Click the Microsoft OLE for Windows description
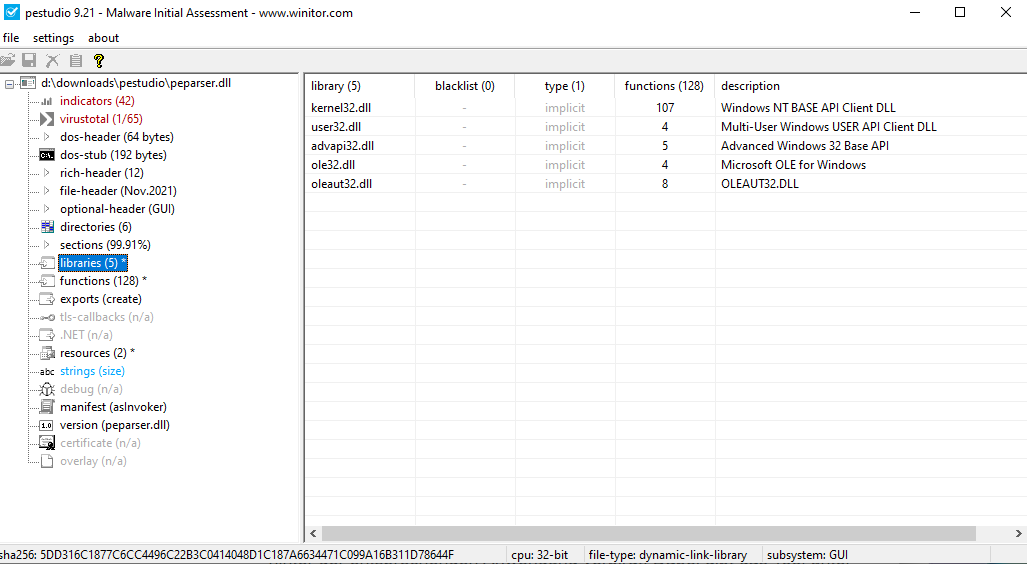The width and height of the screenshot is (1027, 564). (793, 164)
